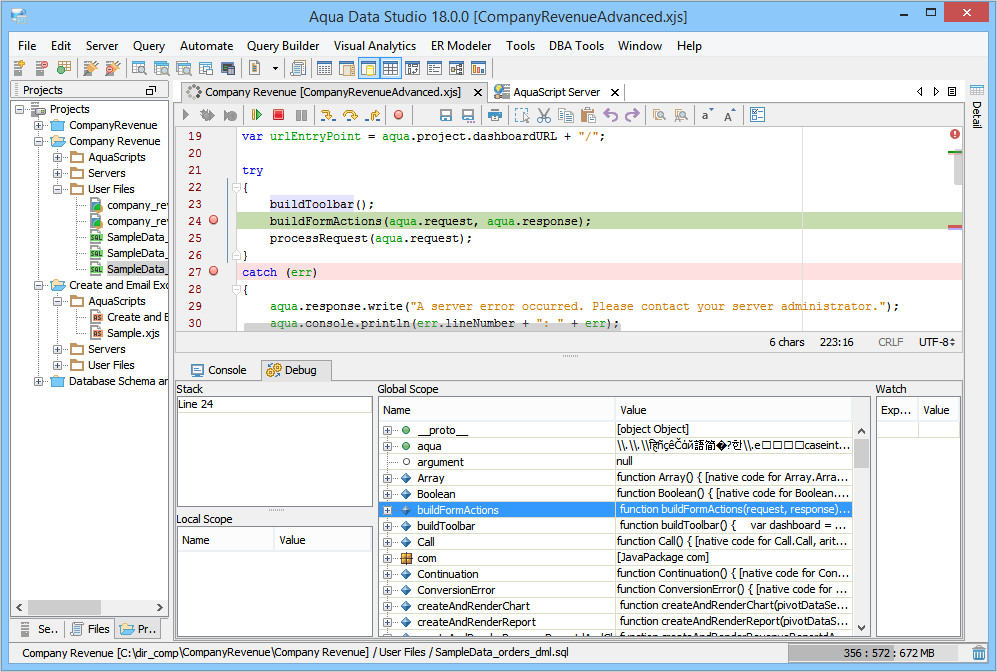
Task: Click the Cut scissors icon
Action: tap(544, 115)
